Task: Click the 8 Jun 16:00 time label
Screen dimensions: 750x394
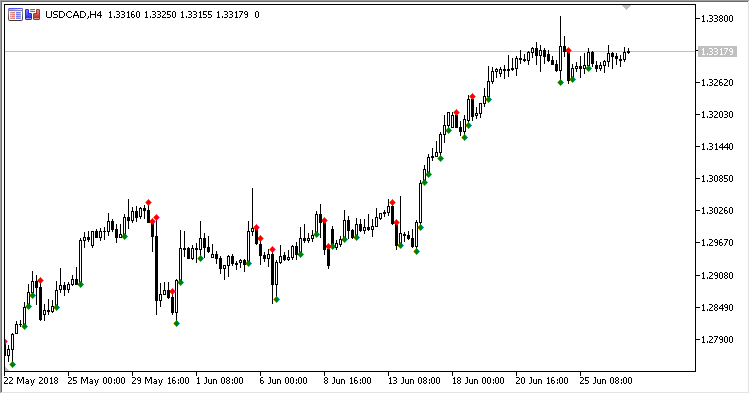Action: 348,381
